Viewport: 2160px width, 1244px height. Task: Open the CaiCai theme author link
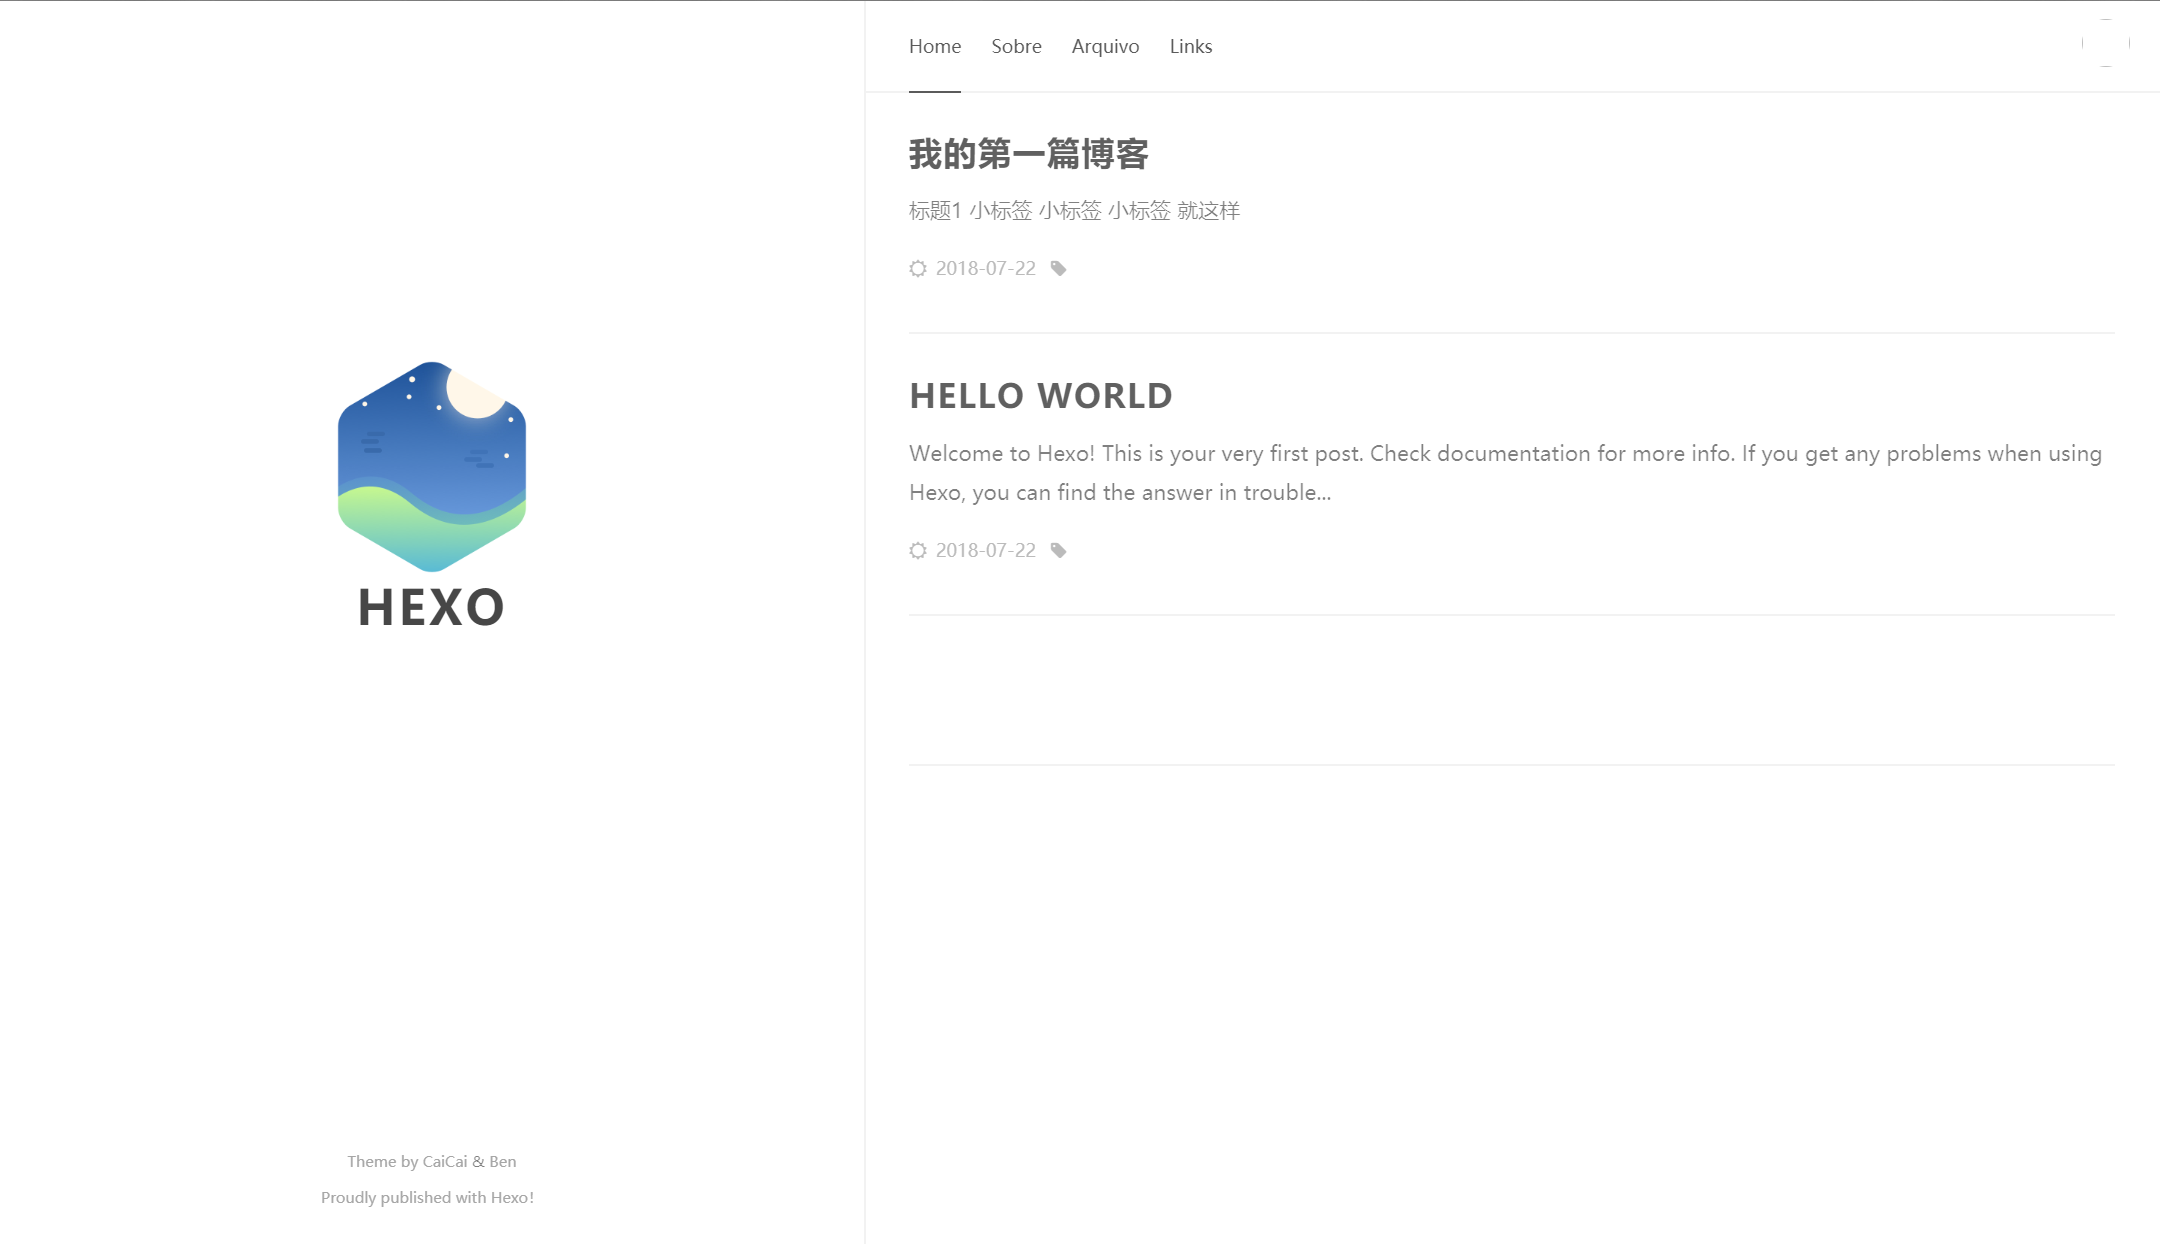click(444, 1161)
